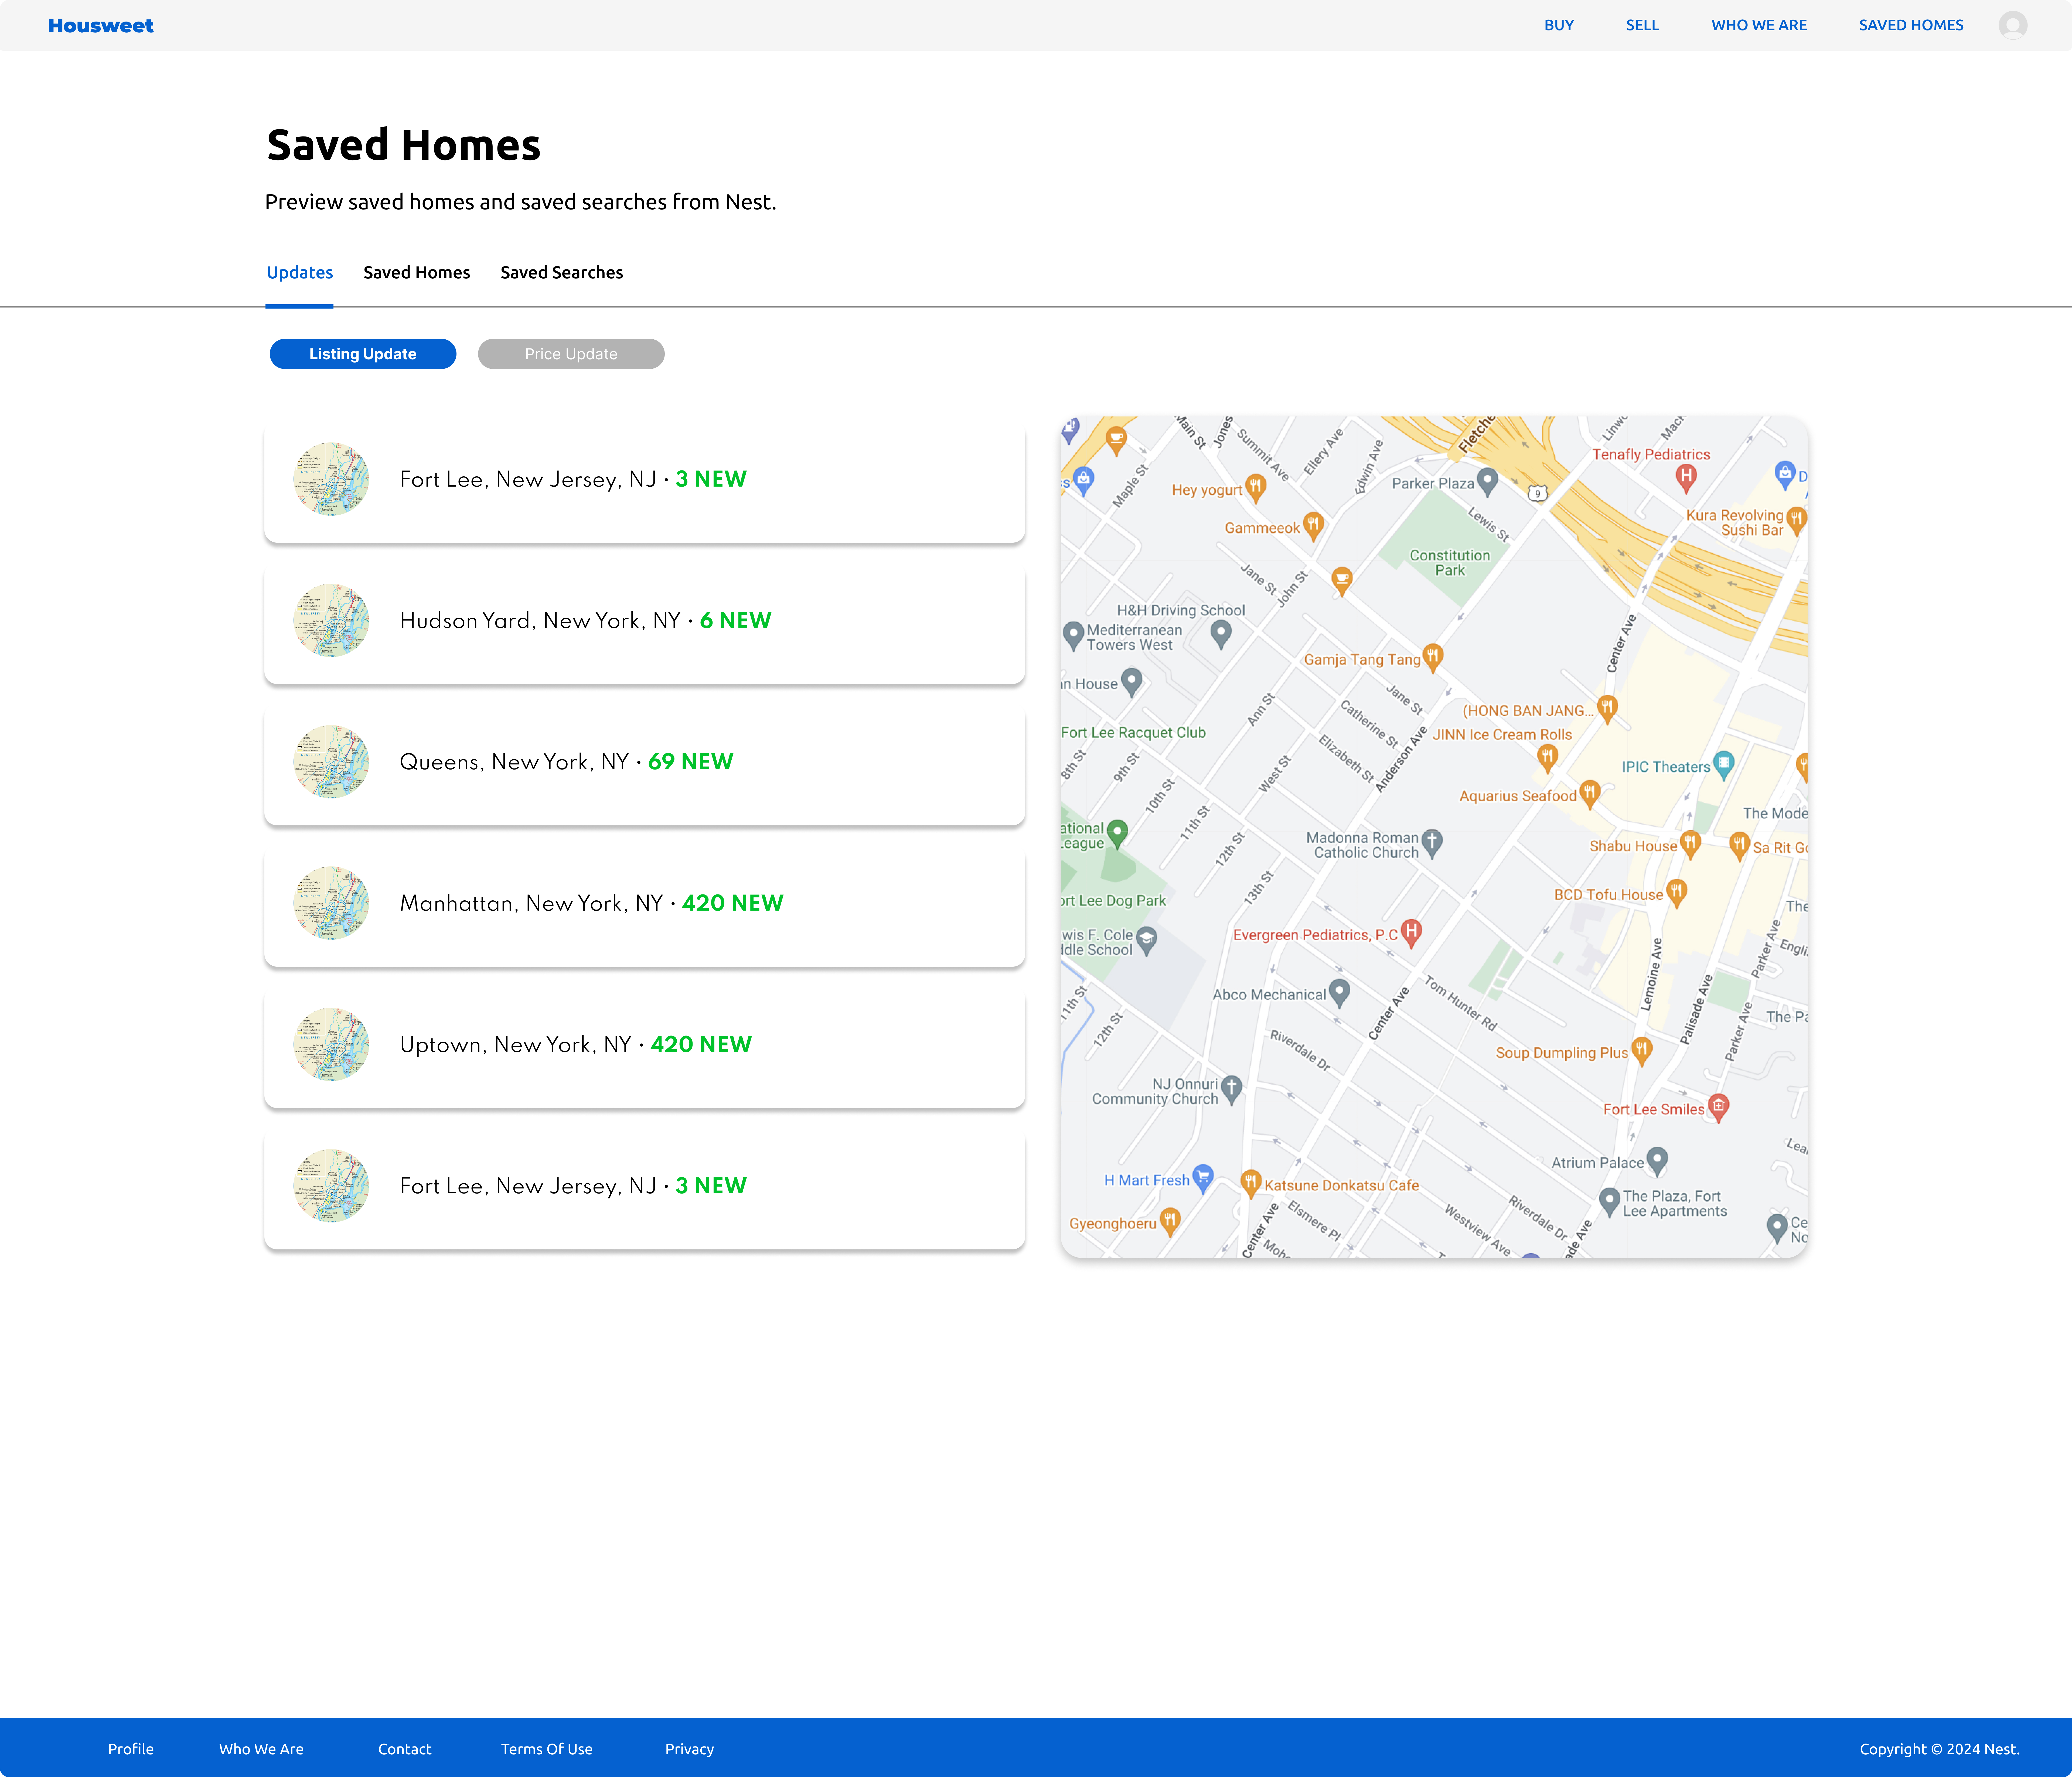Image resolution: width=2072 pixels, height=1777 pixels.
Task: Enable the Listing Update filter
Action: pos(362,353)
